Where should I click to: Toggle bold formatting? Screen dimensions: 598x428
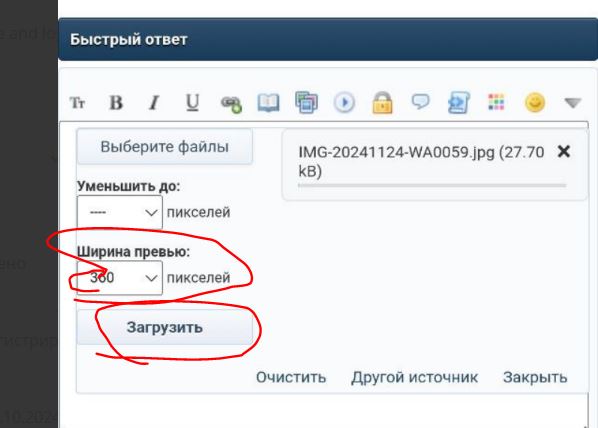pyautogui.click(x=116, y=103)
